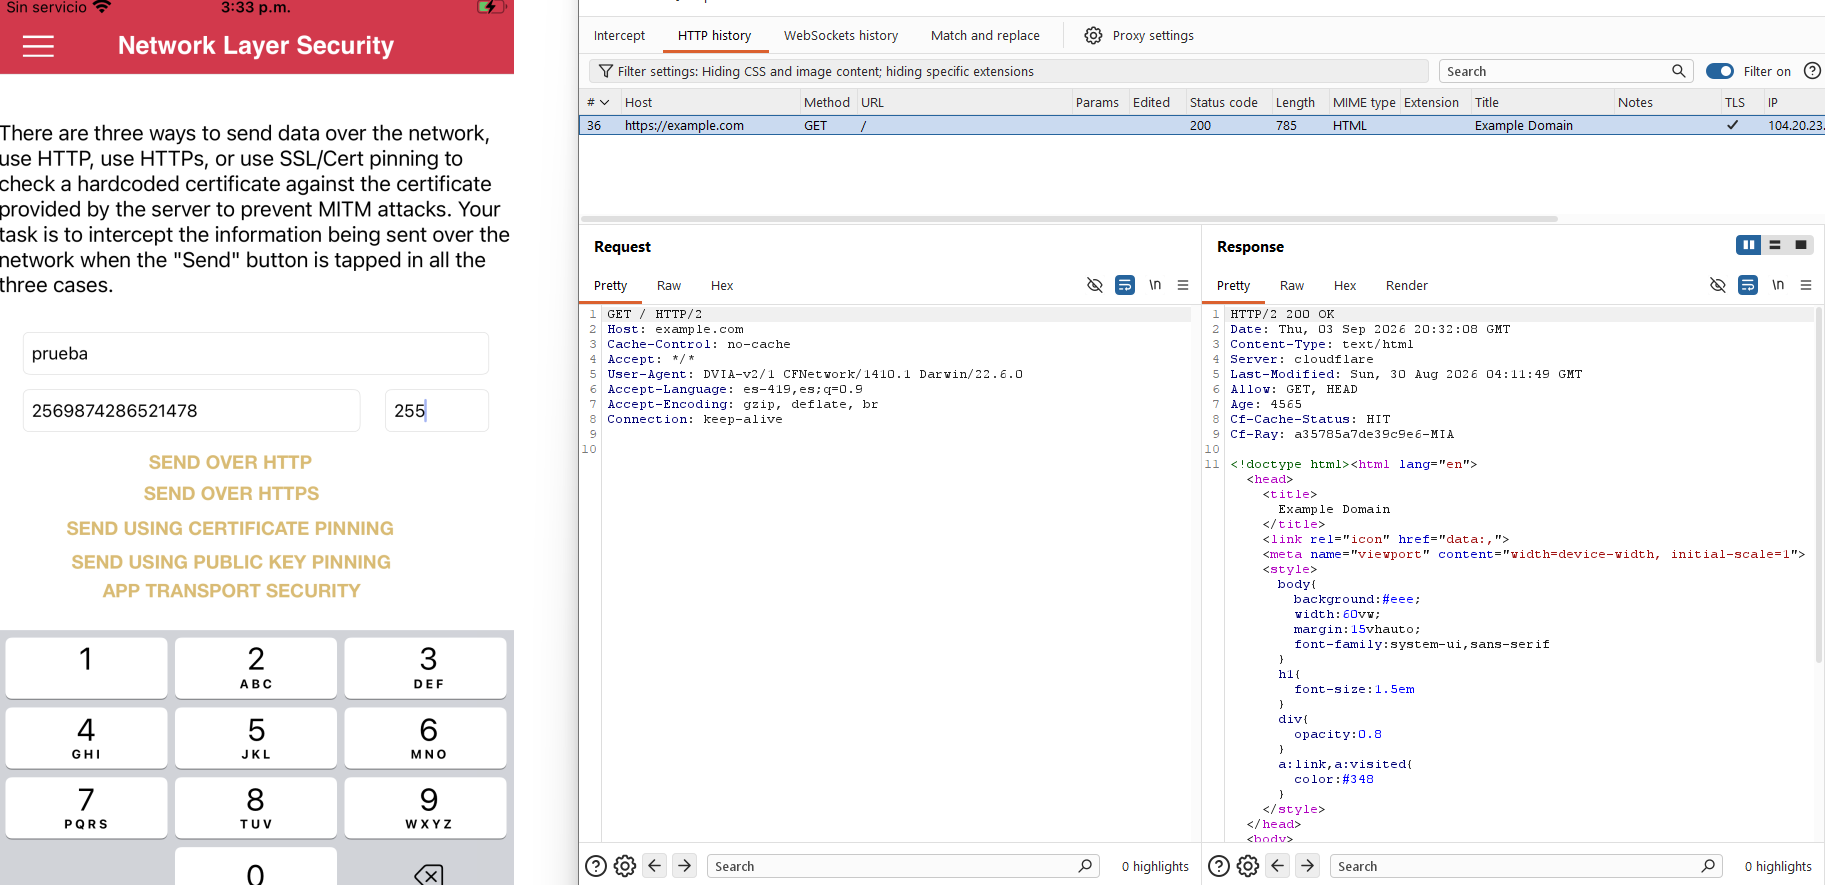The height and width of the screenshot is (885, 1825).
Task: Click the history table horizontal scrollbar
Action: click(x=1069, y=219)
